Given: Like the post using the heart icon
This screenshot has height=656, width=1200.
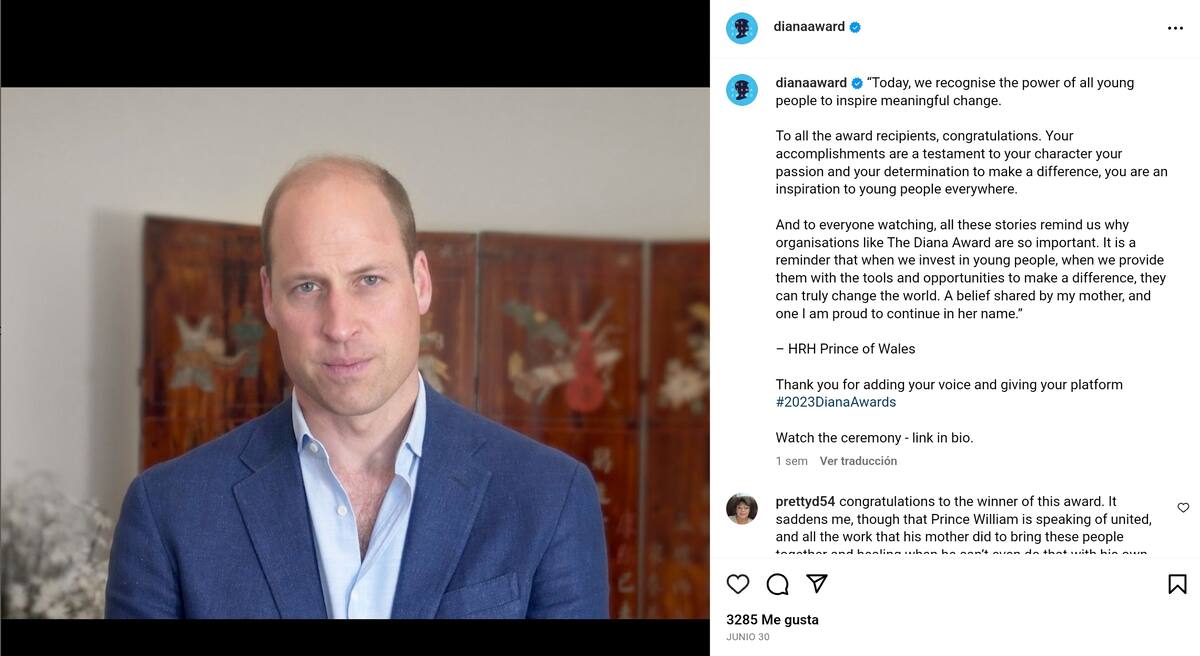Looking at the screenshot, I should click(738, 584).
